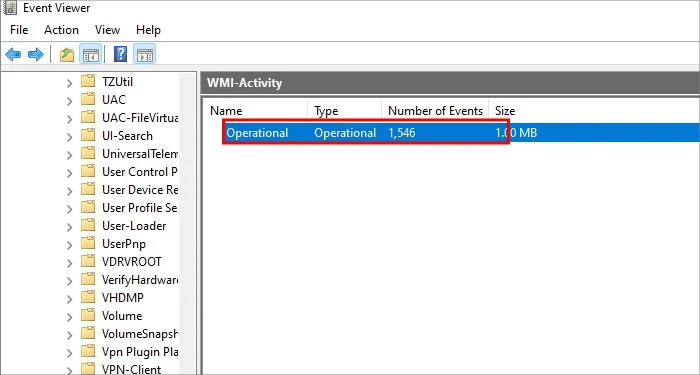Select User Device Registration in tree

tap(140, 190)
